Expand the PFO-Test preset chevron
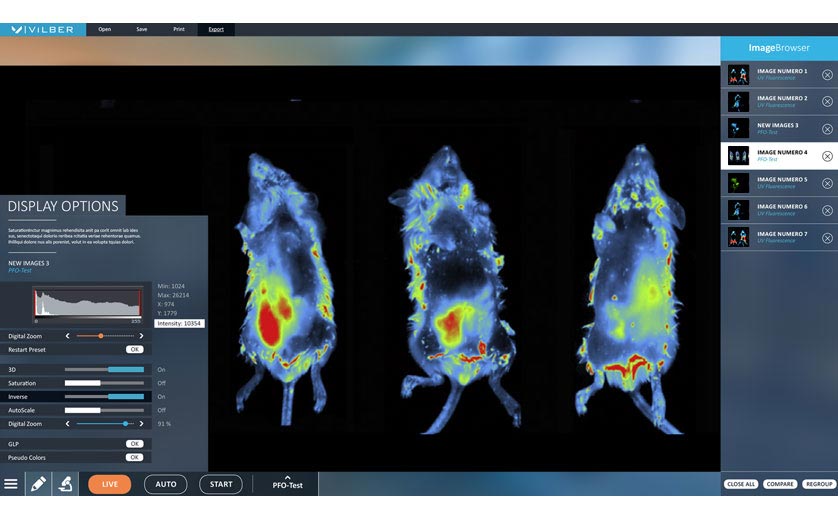This screenshot has width=838, height=506. (x=288, y=477)
